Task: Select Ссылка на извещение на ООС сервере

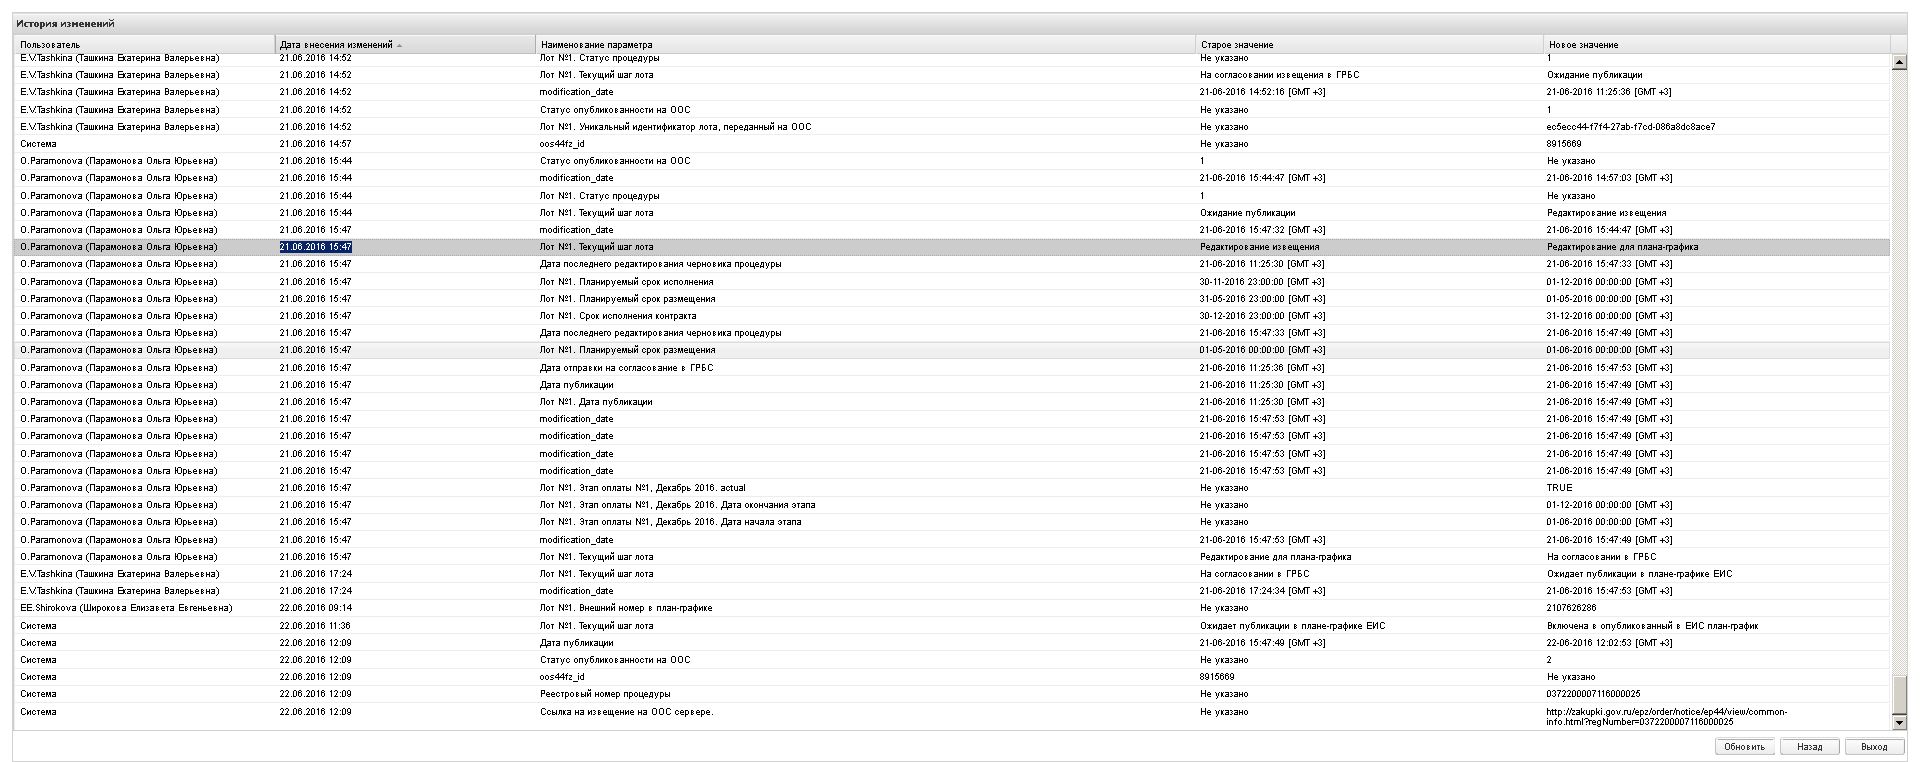Action: click(x=626, y=712)
